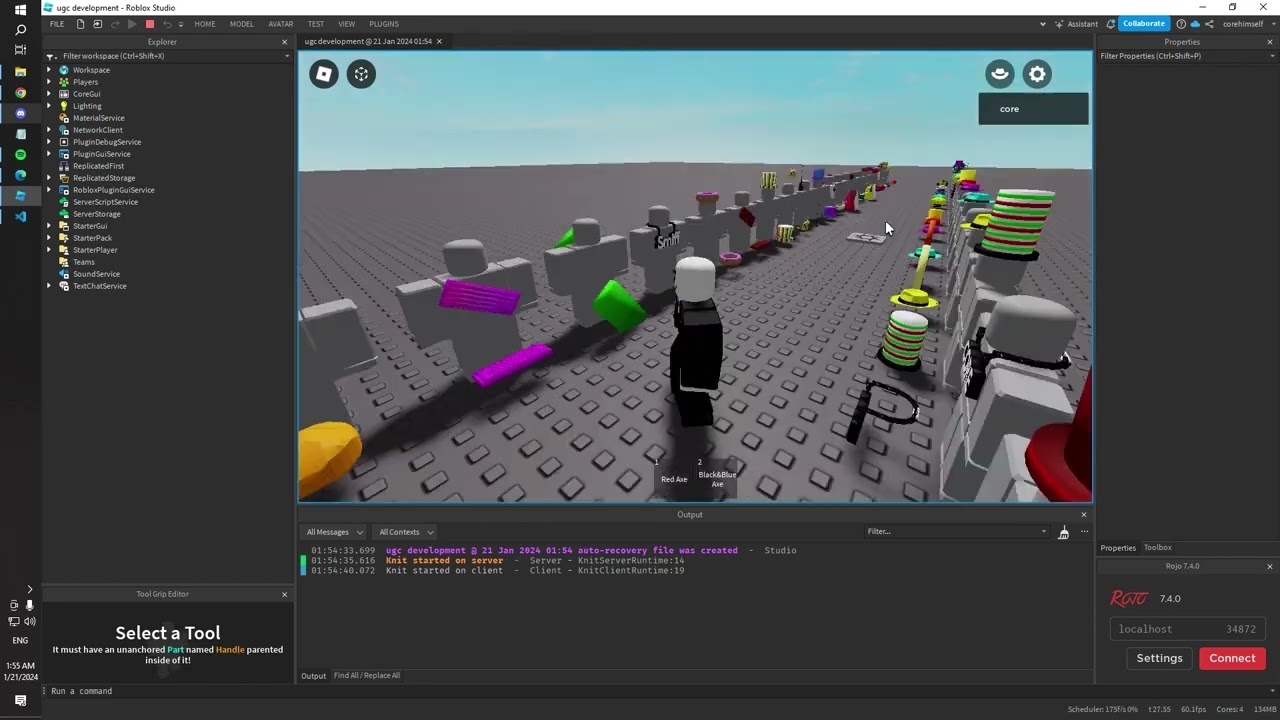
Task: Open the in-game settings gear icon
Action: coord(1037,74)
